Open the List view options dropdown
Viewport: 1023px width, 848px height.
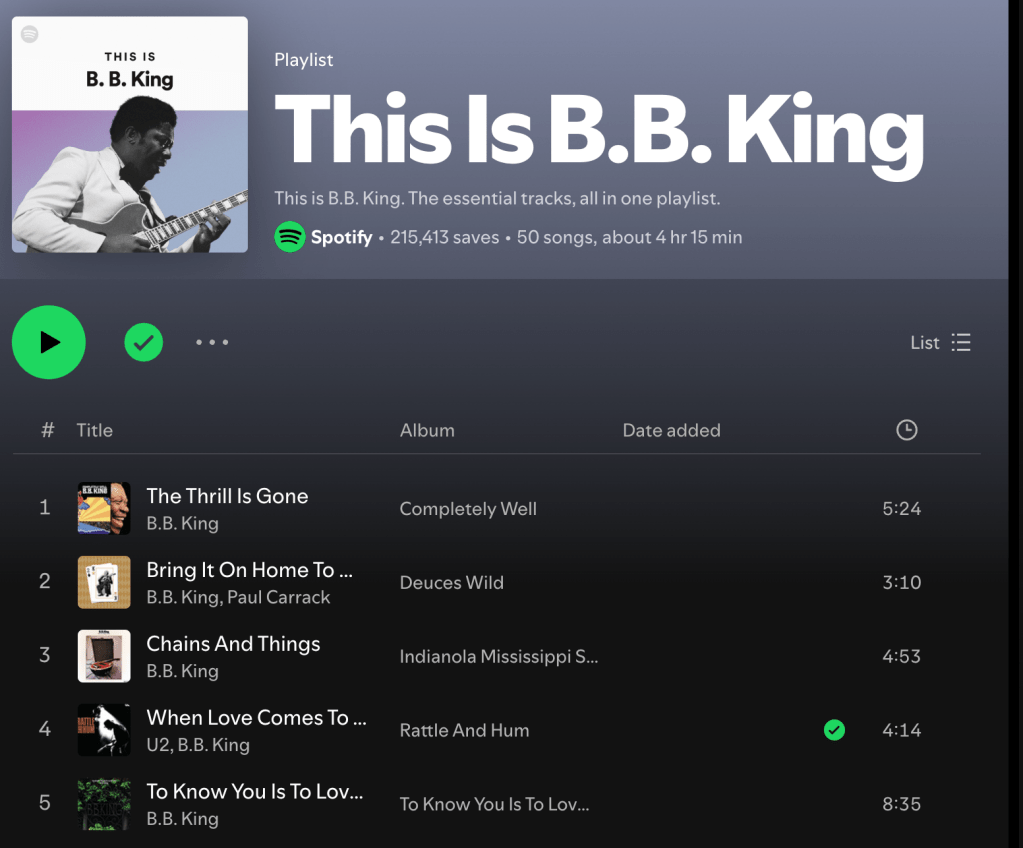pos(940,342)
